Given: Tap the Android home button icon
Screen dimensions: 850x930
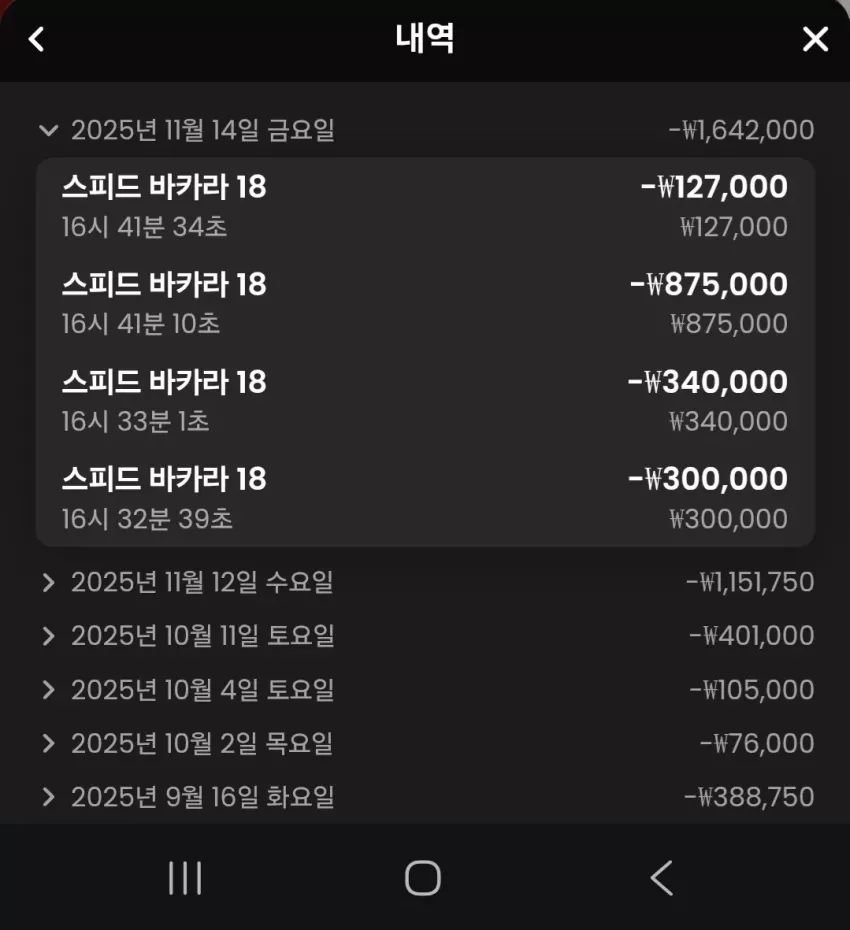Looking at the screenshot, I should (423, 878).
